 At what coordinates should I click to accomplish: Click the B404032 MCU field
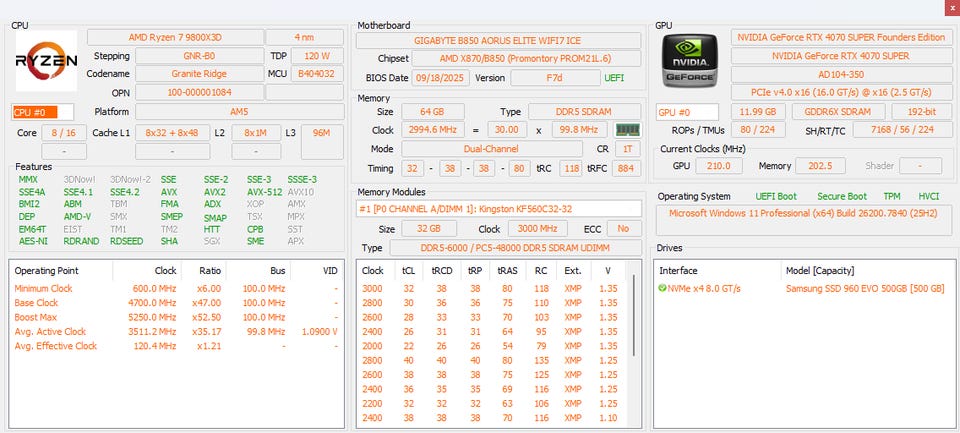[x=317, y=74]
